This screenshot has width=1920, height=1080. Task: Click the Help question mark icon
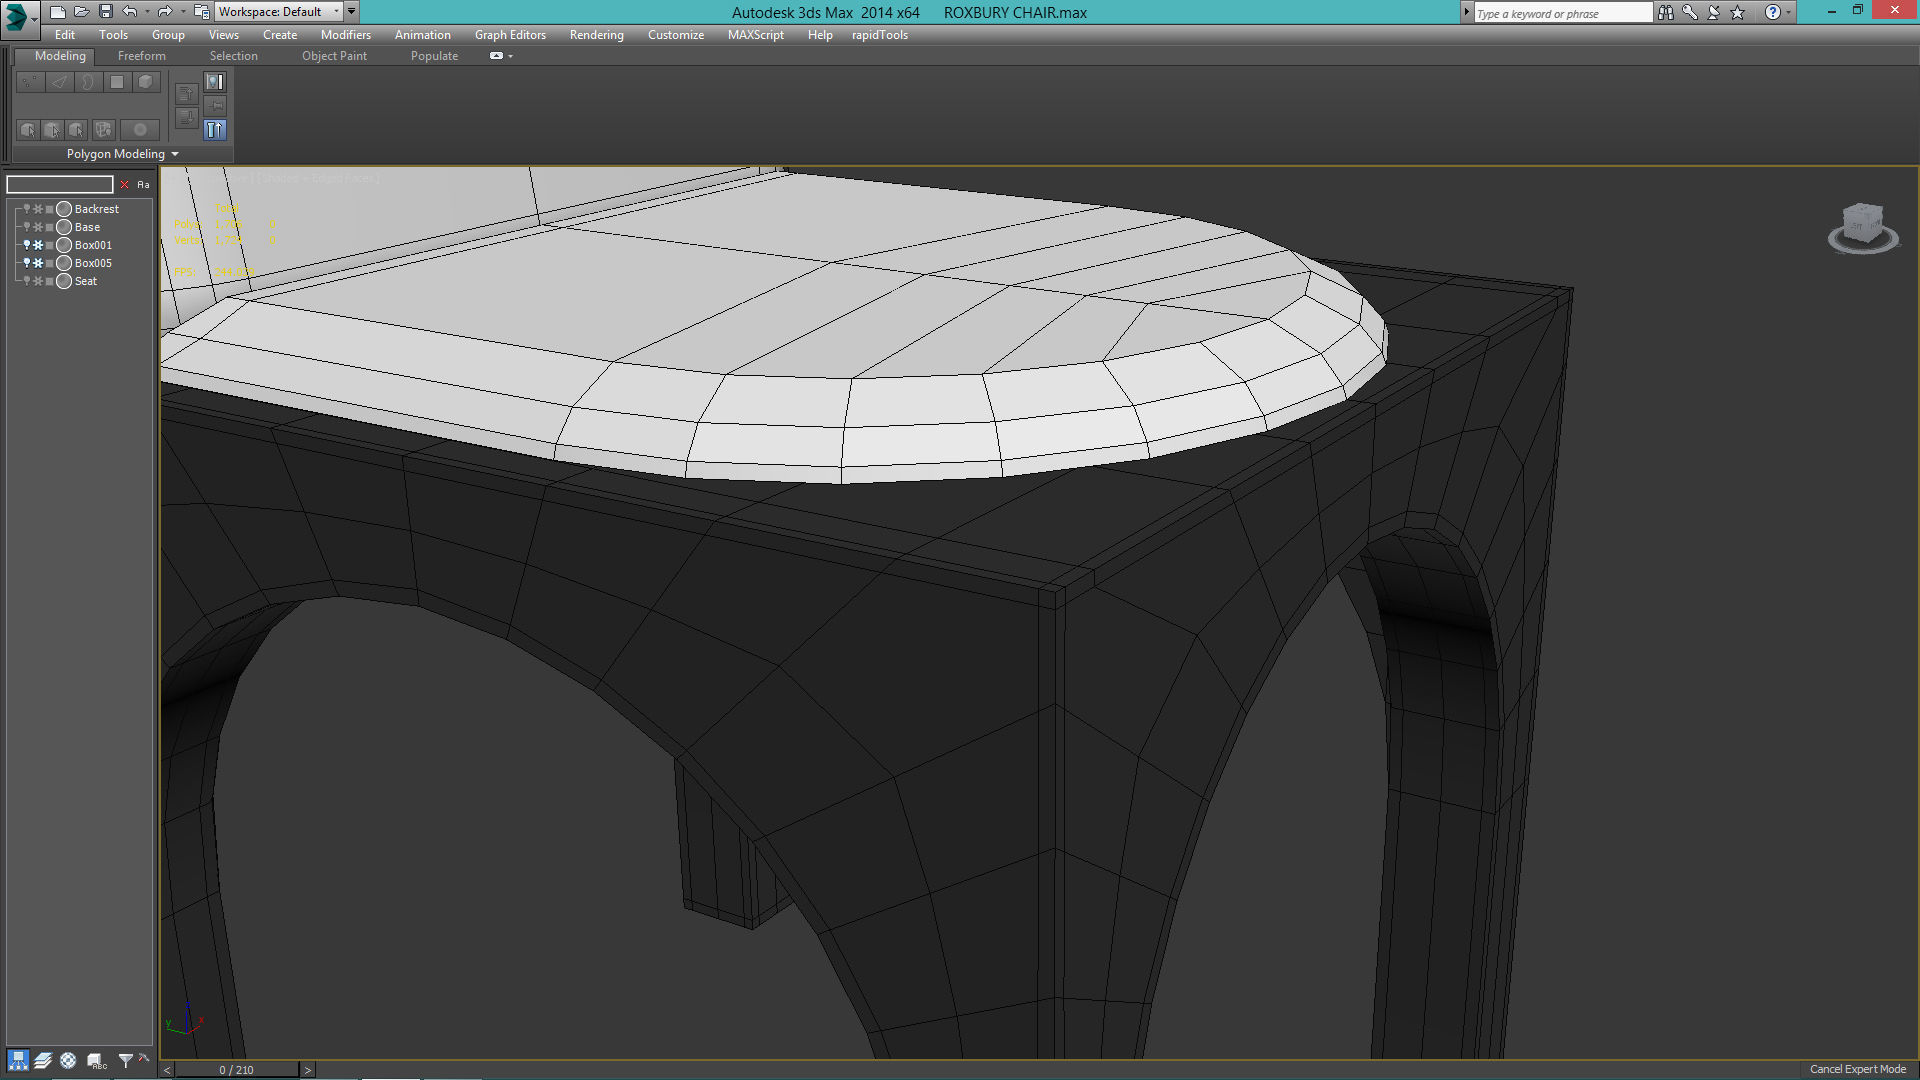pos(1772,12)
